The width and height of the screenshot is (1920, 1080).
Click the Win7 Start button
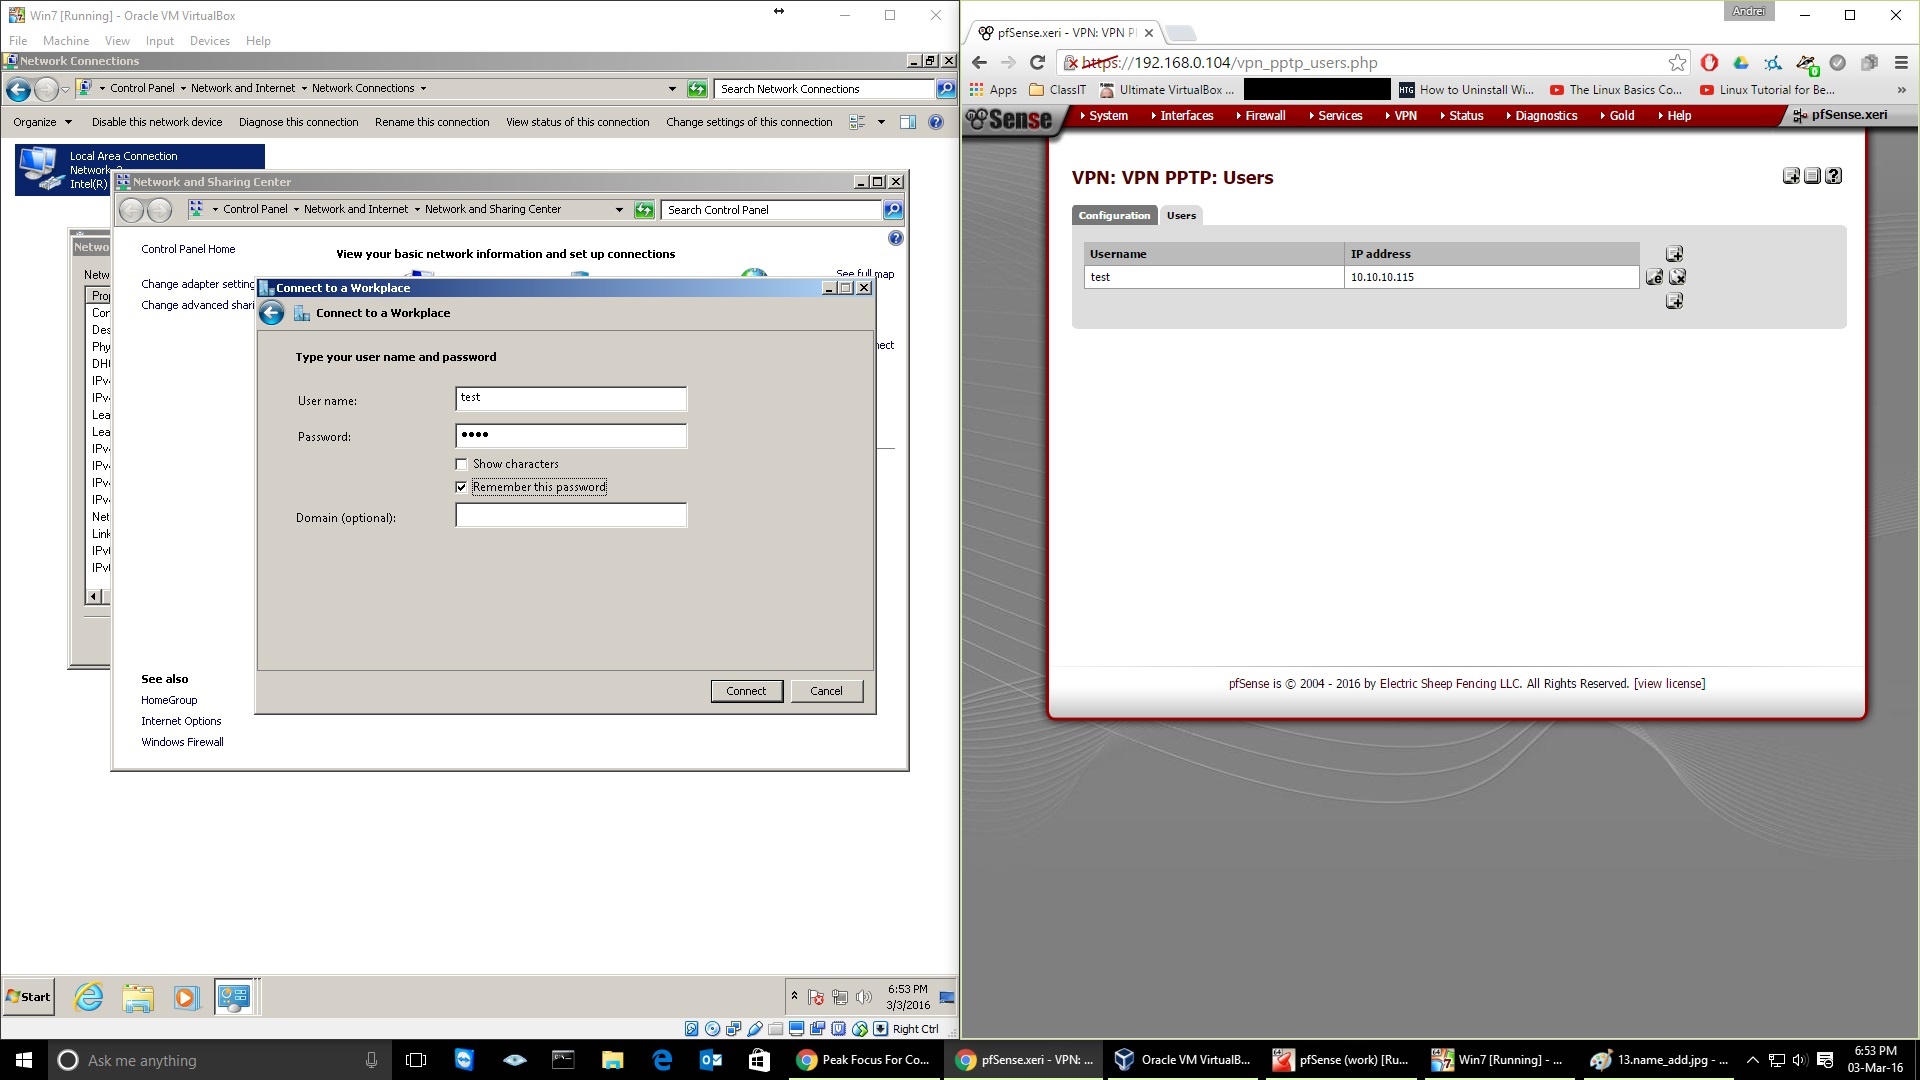pos(28,997)
